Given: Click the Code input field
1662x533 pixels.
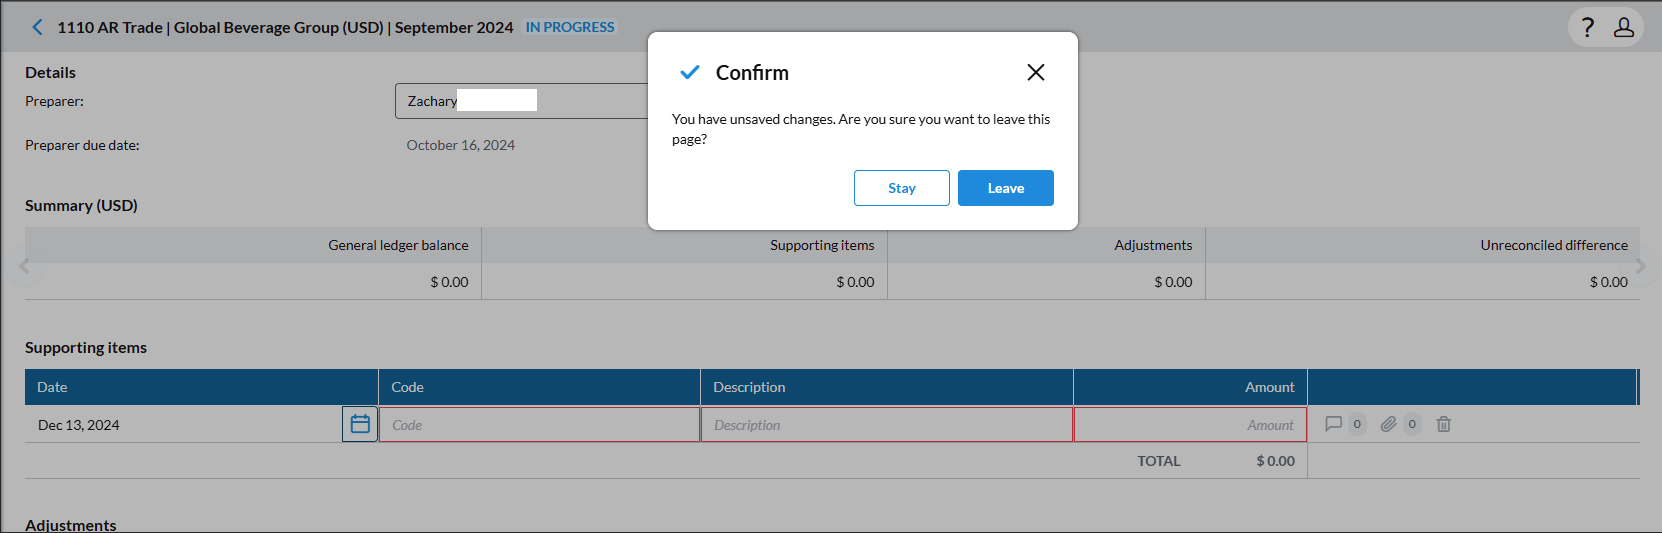Looking at the screenshot, I should 539,424.
